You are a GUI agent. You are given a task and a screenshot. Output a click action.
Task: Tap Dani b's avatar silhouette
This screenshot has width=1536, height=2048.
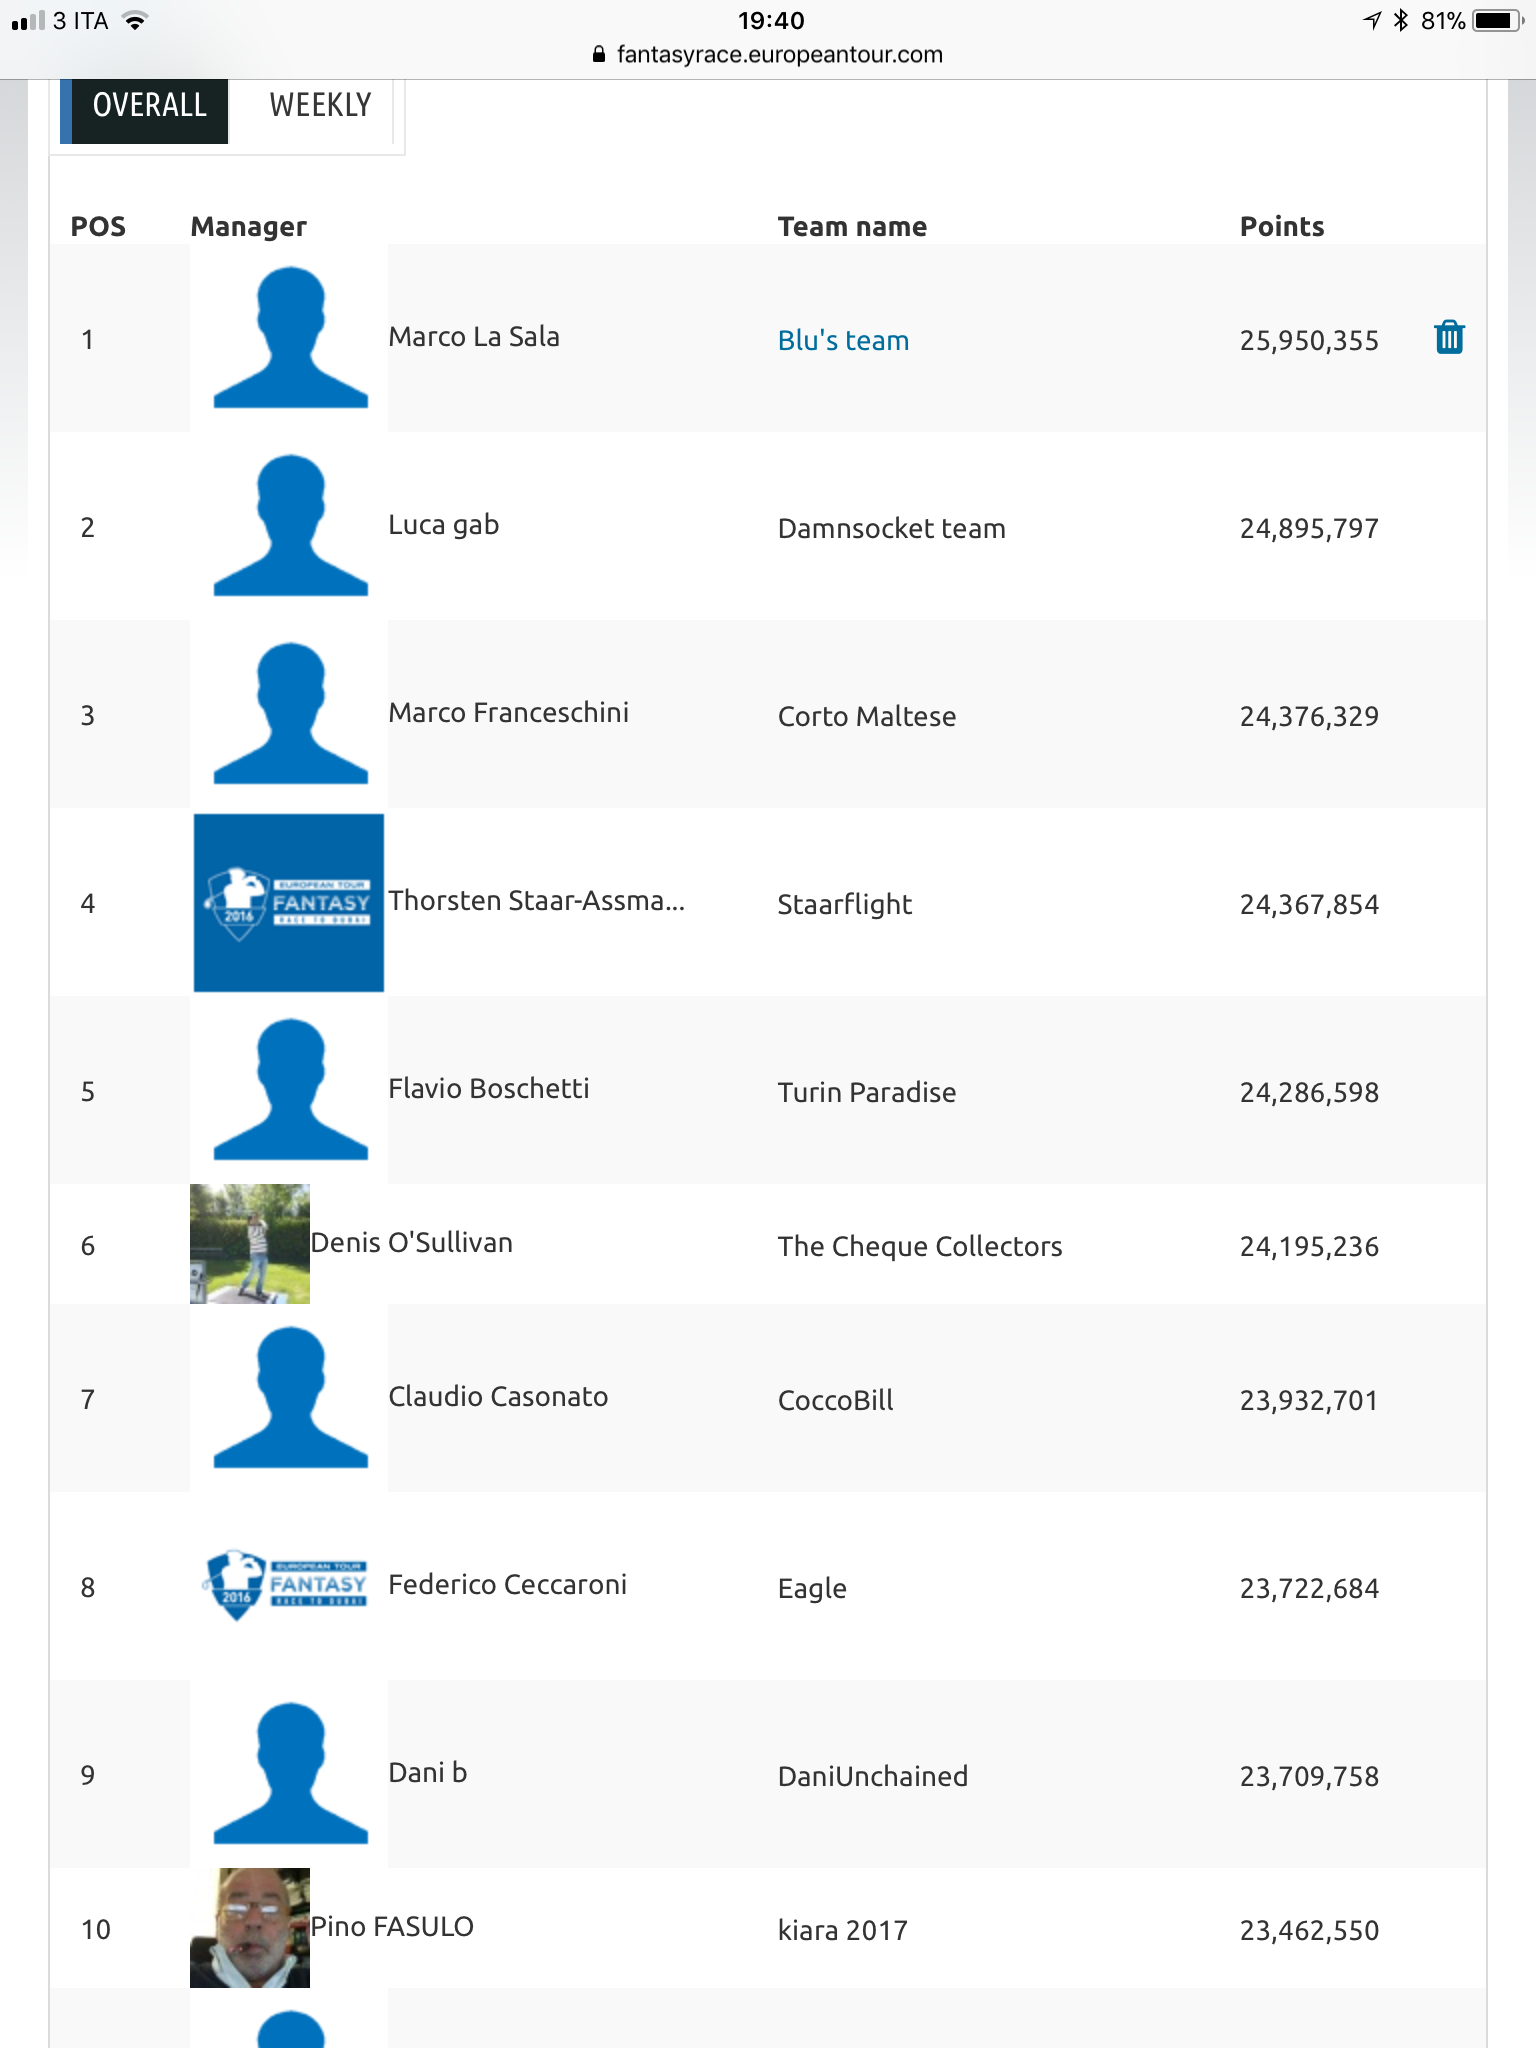pyautogui.click(x=290, y=1774)
